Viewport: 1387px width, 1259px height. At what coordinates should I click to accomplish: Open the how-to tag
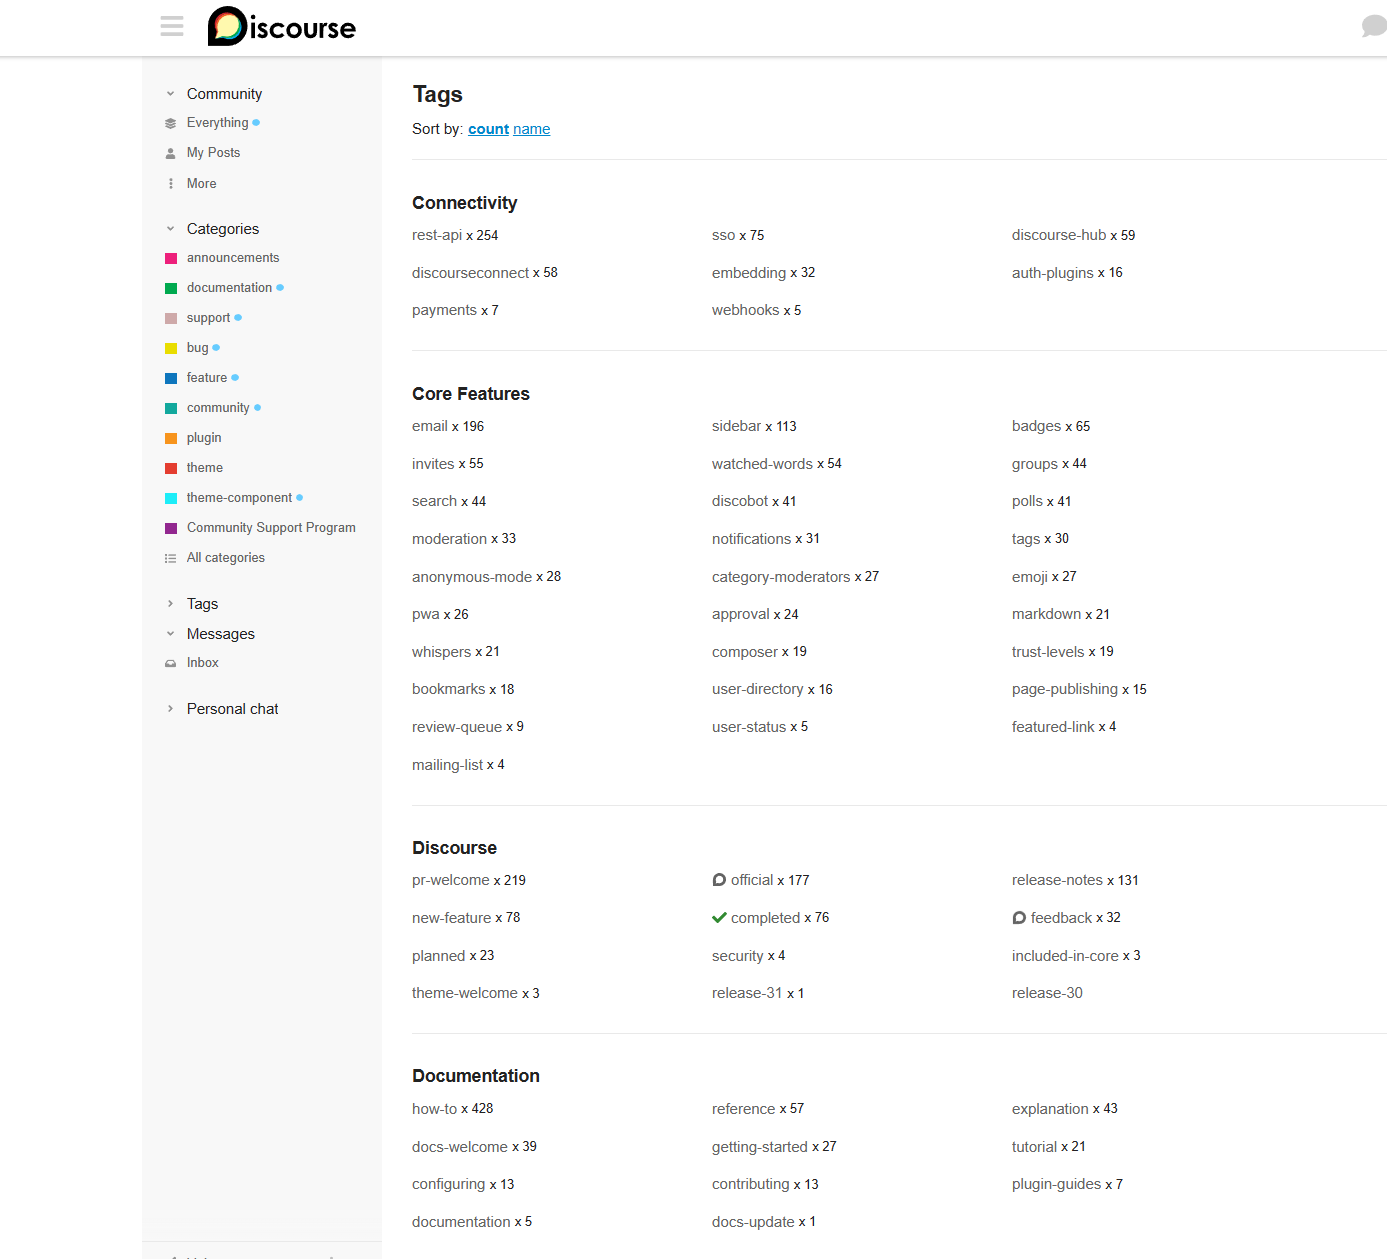point(434,1109)
